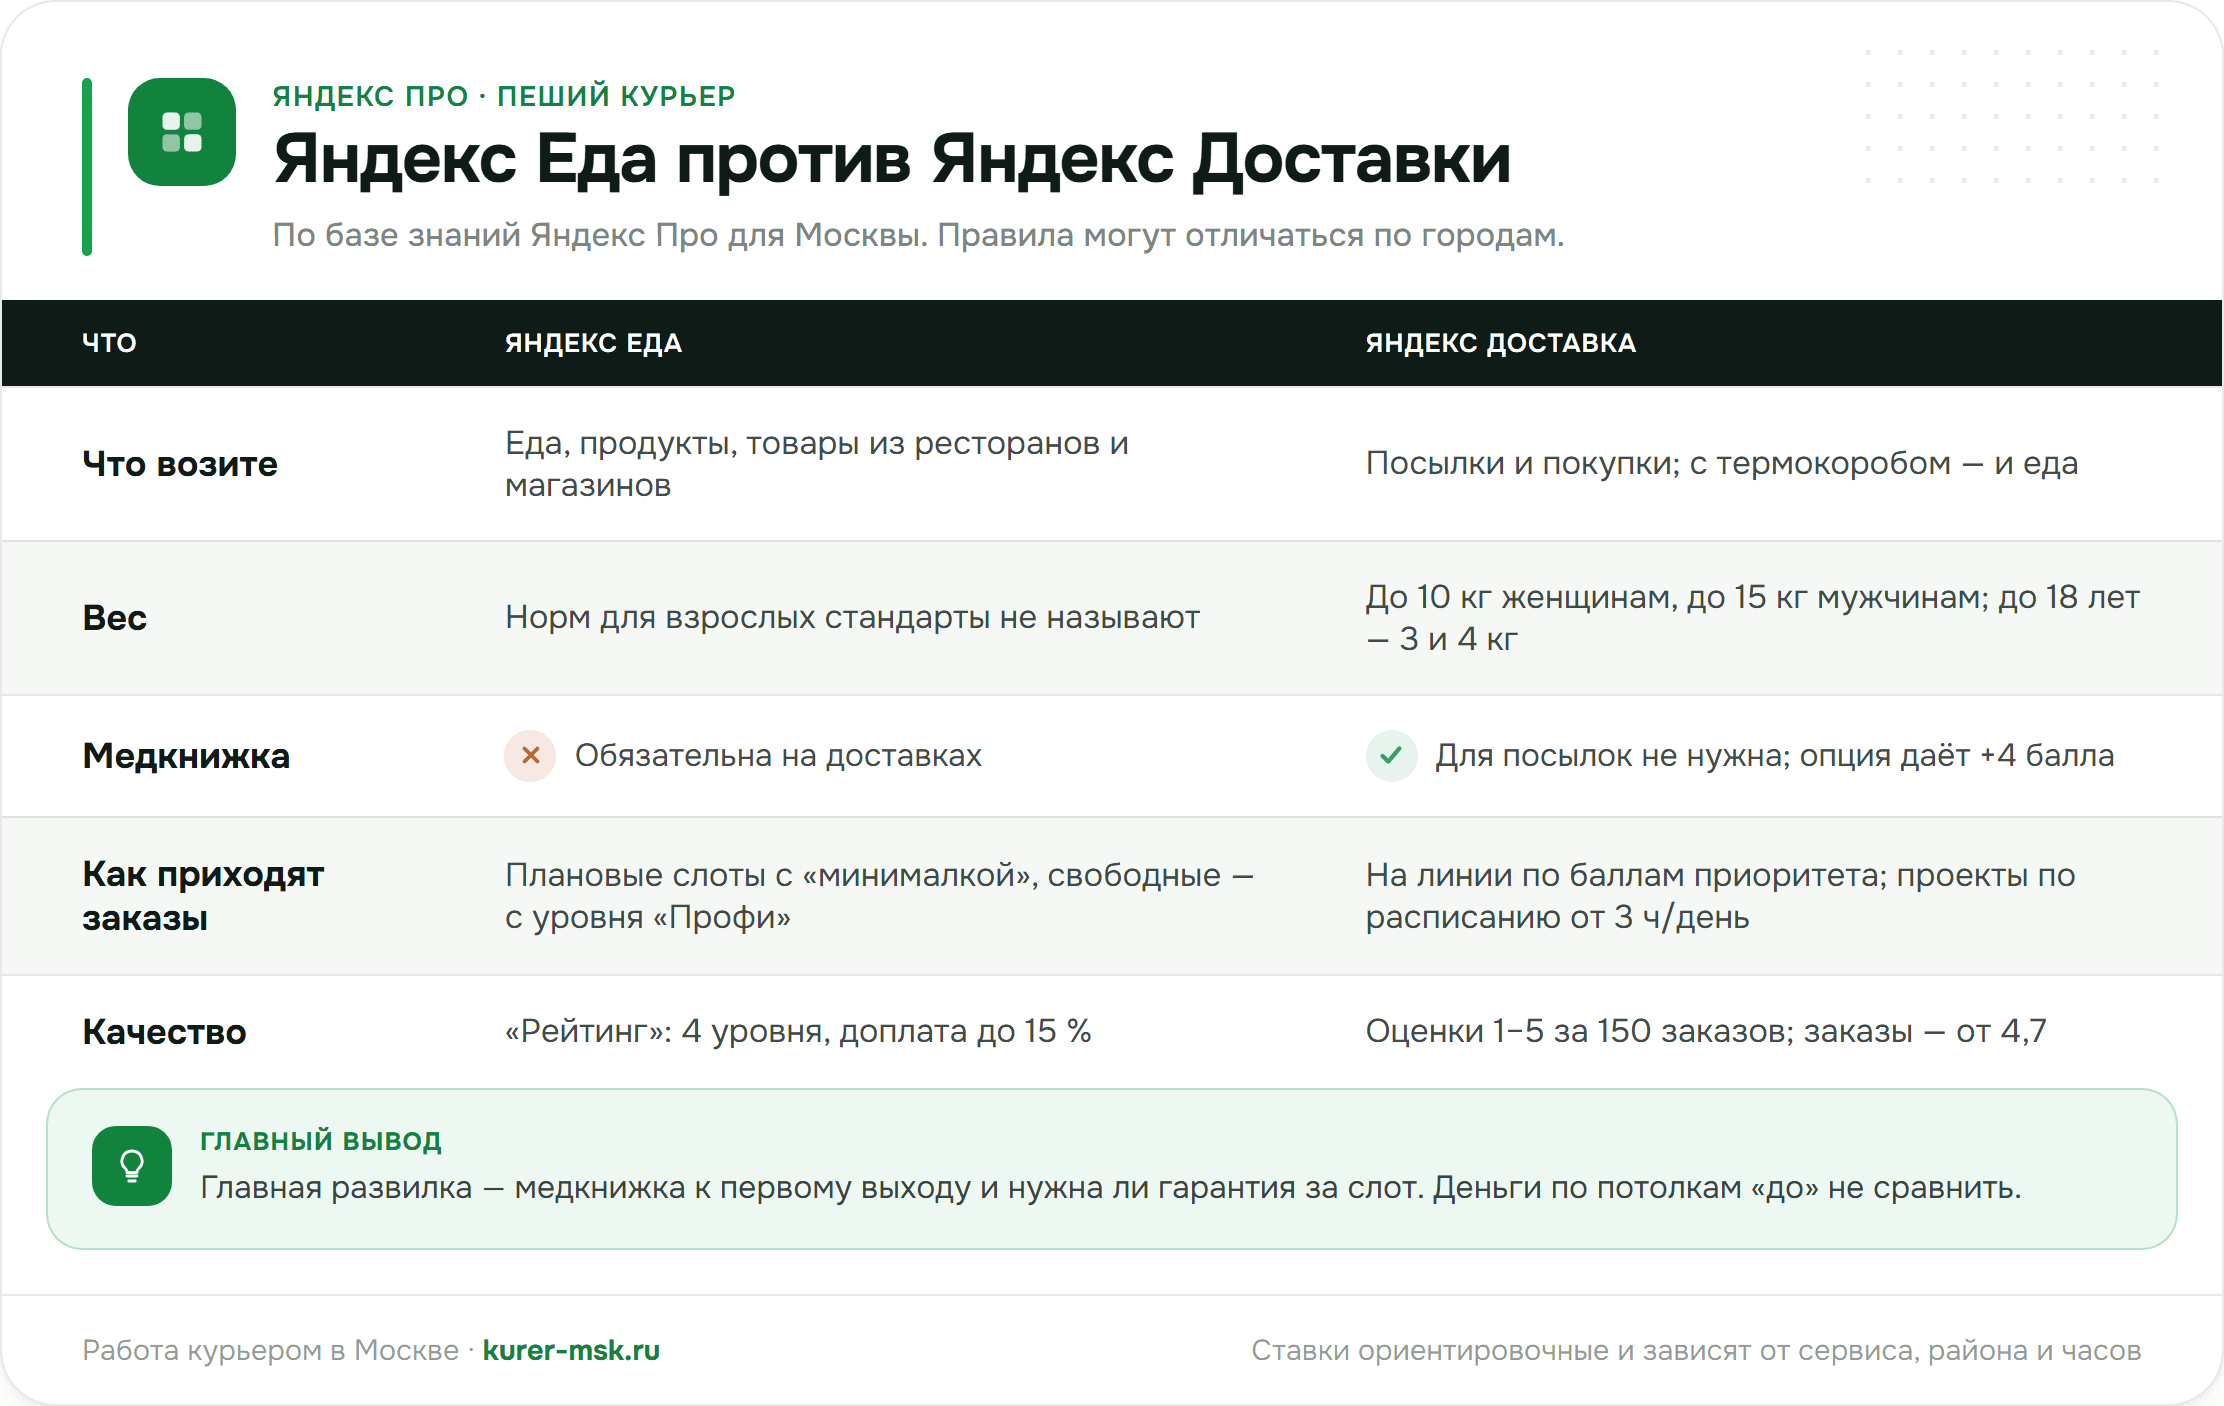This screenshot has height=1406, width=2224.
Task: Open the kurer-msk.ru link
Action: click(x=571, y=1350)
